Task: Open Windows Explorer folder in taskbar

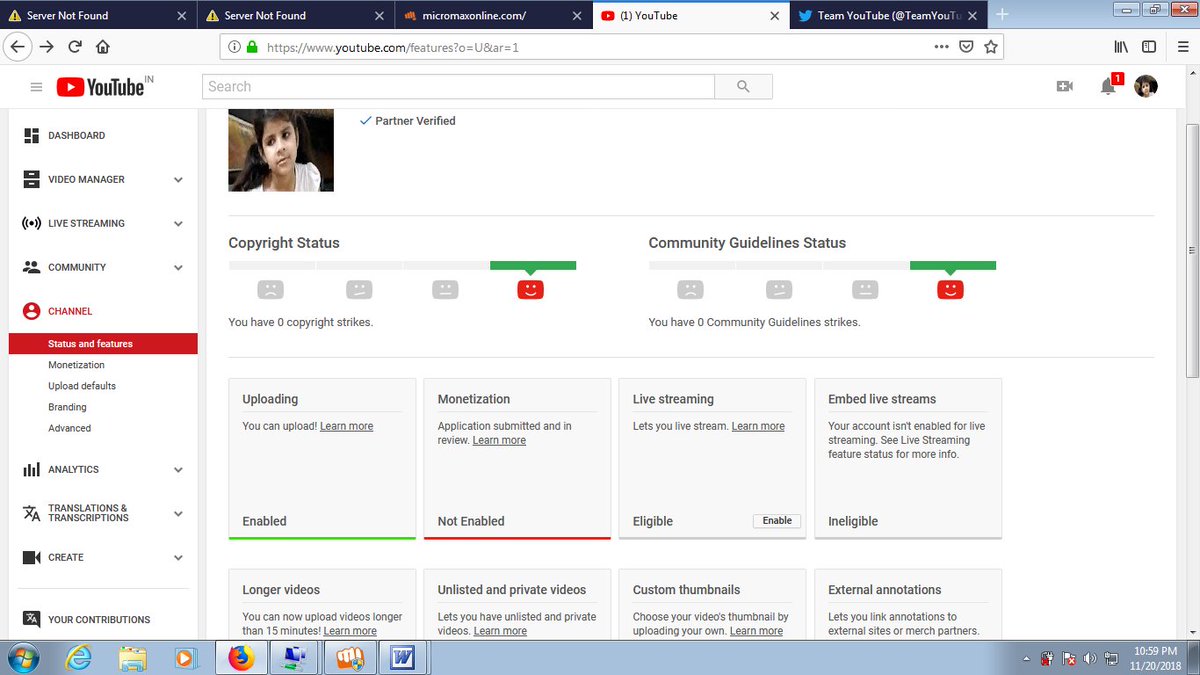Action: [x=132, y=658]
